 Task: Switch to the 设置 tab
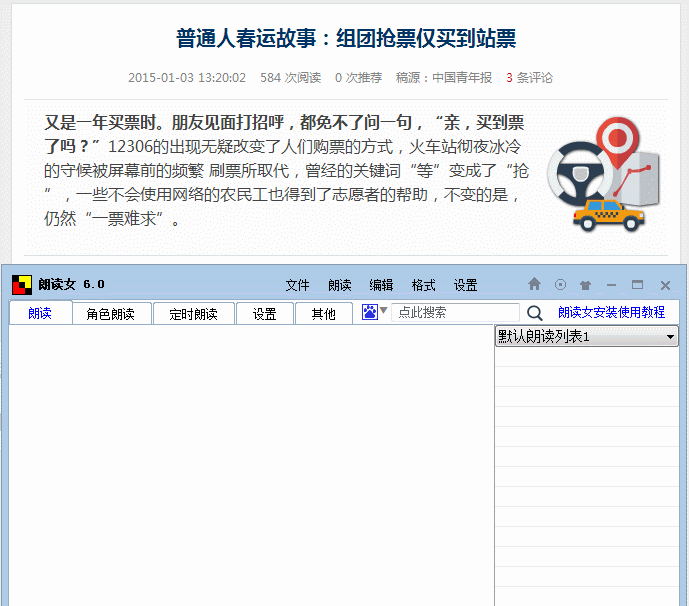265,314
